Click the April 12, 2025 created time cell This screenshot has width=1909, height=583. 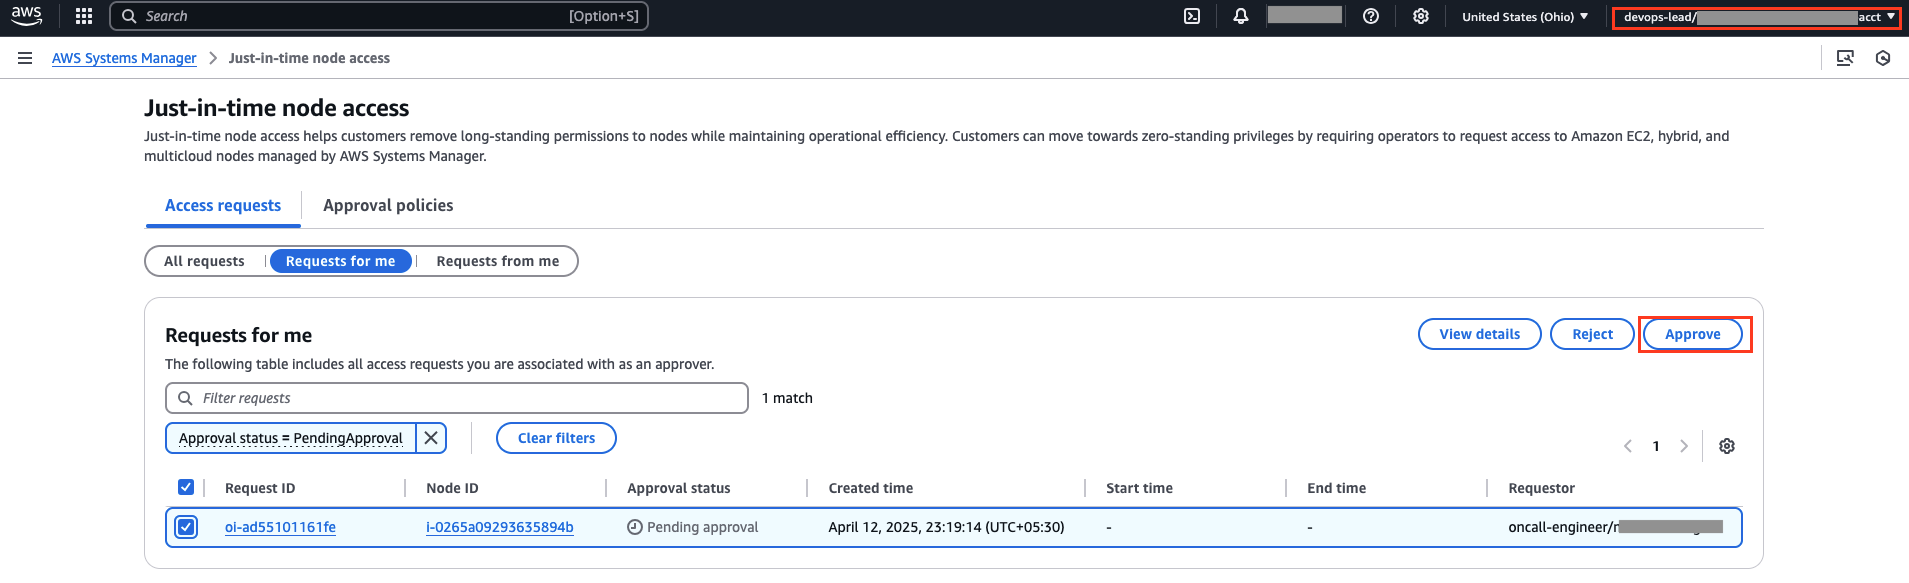[x=946, y=527]
